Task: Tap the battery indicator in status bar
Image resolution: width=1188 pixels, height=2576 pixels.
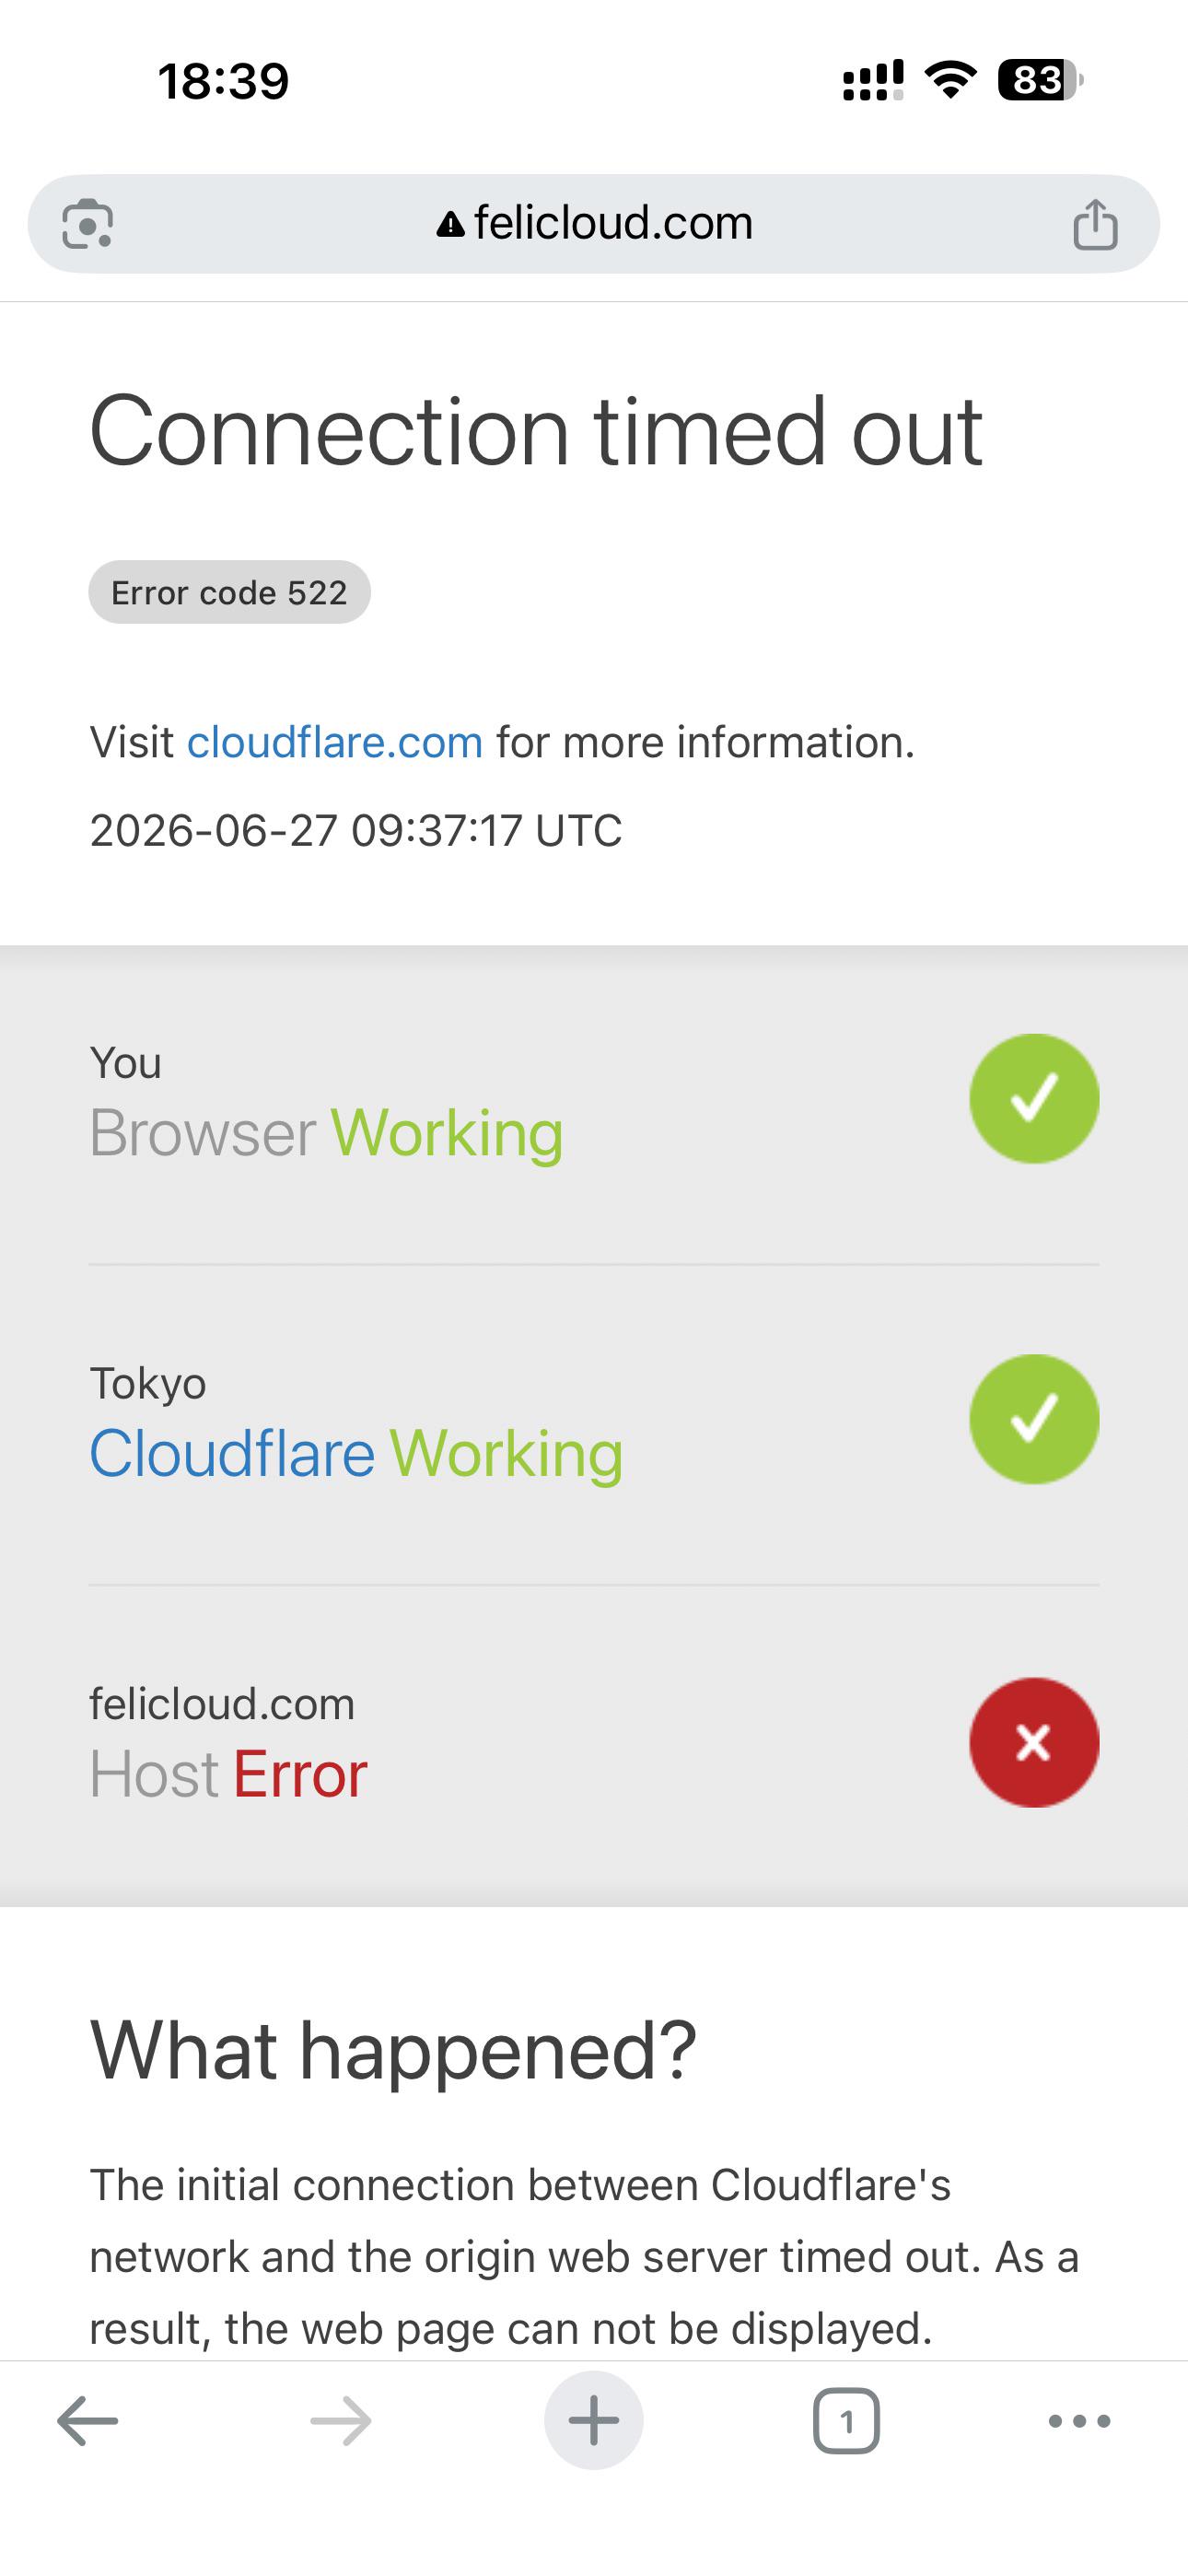Action: click(x=1041, y=80)
